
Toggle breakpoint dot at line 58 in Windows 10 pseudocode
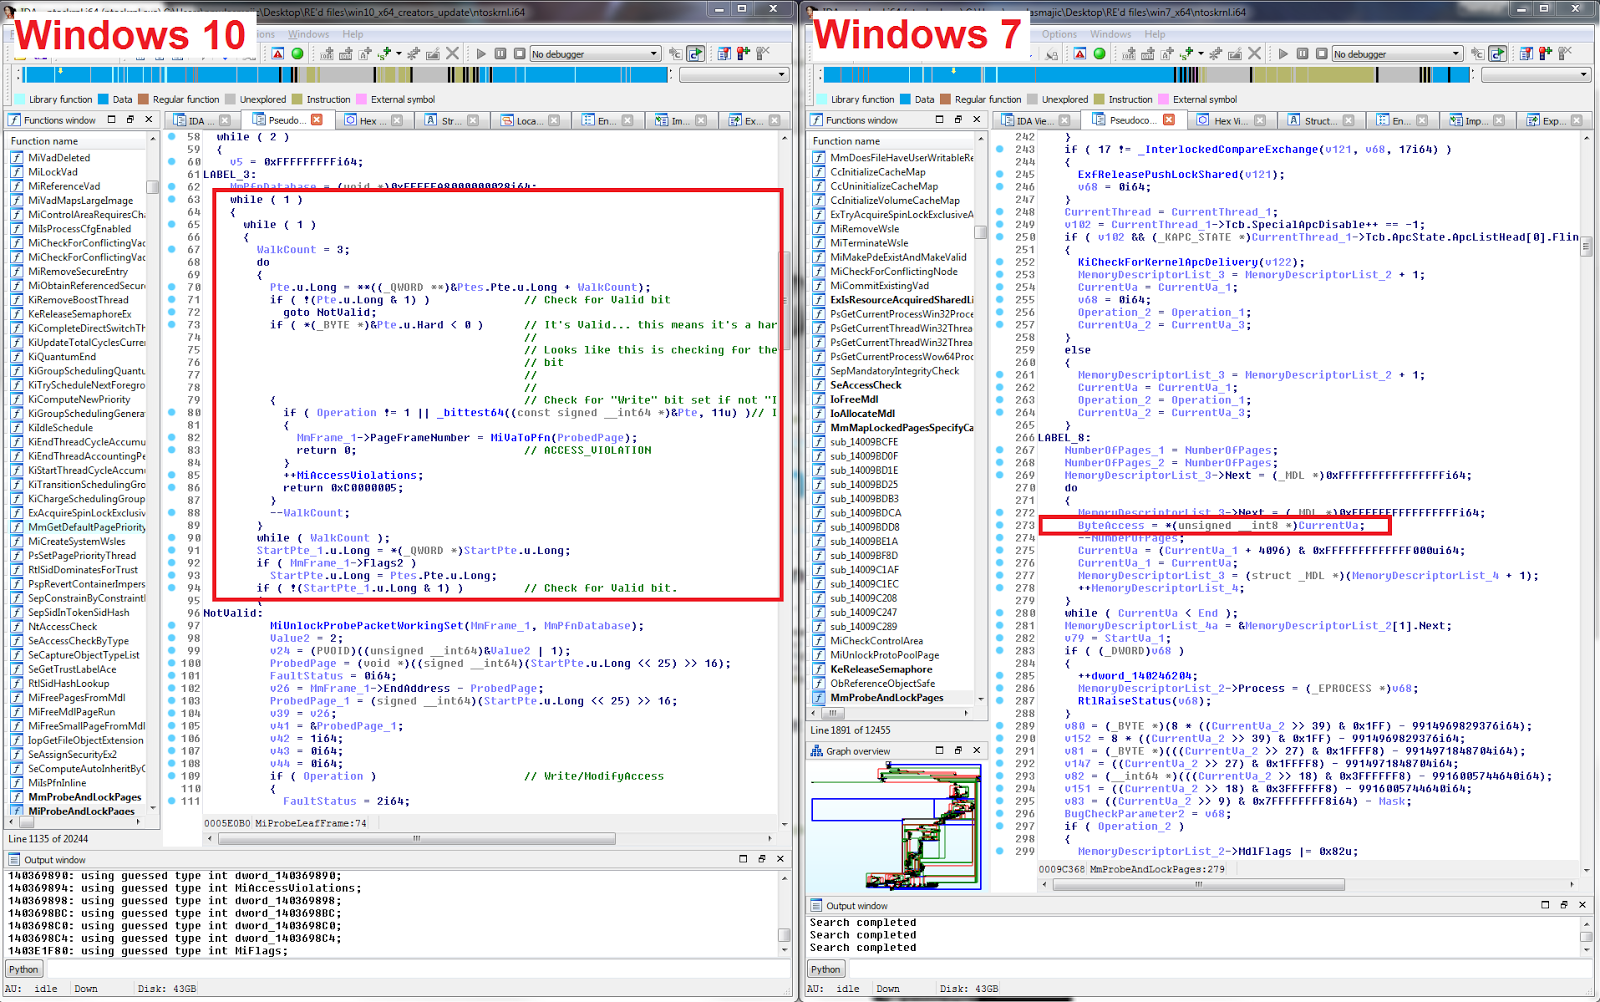172,137
